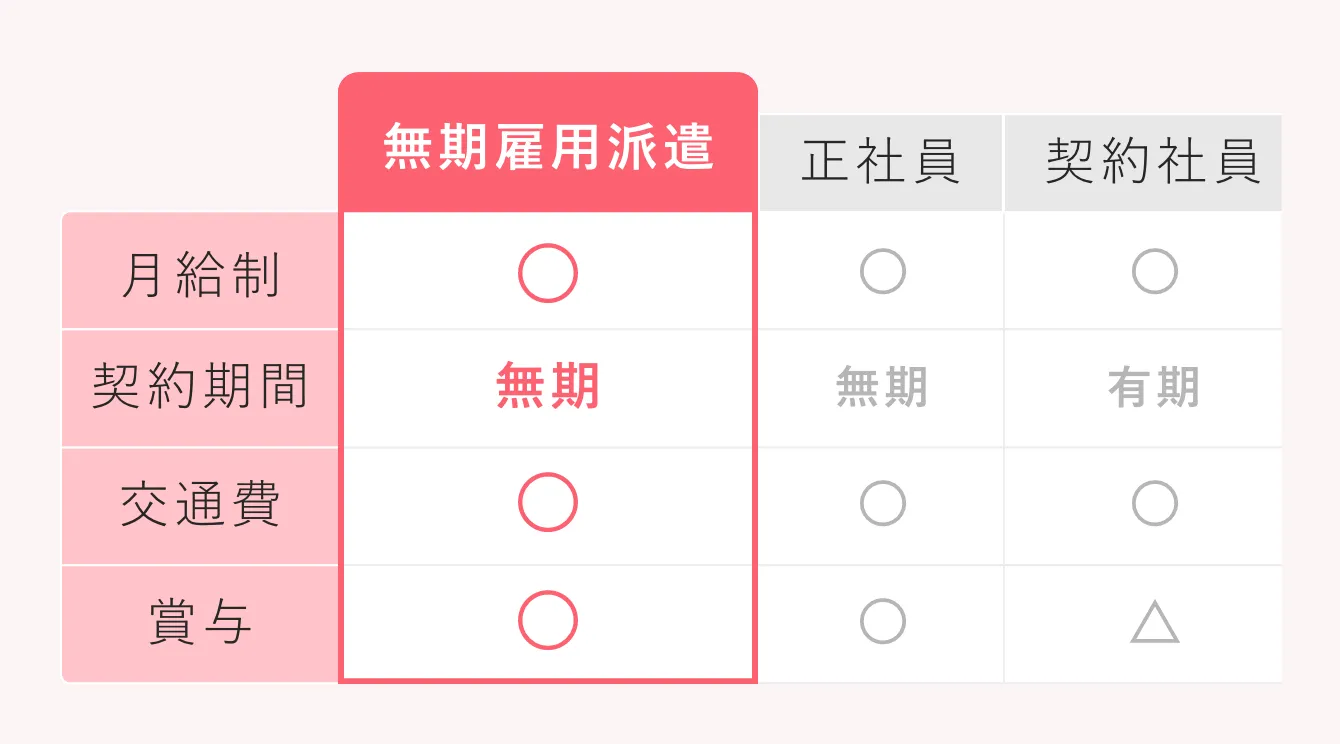Click 契約社員 gray circle for 月給制
This screenshot has width=1340, height=744.
pyautogui.click(x=1155, y=271)
